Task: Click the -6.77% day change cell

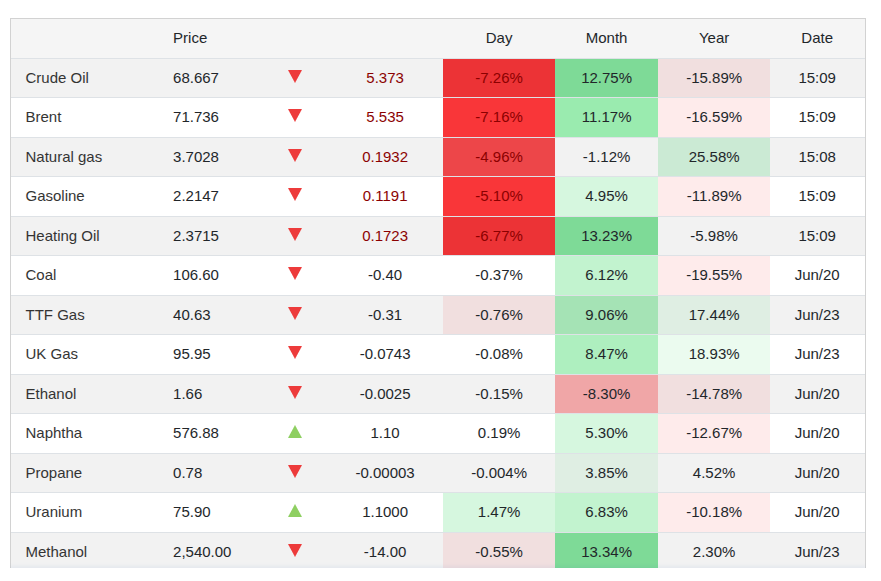Action: (x=499, y=236)
